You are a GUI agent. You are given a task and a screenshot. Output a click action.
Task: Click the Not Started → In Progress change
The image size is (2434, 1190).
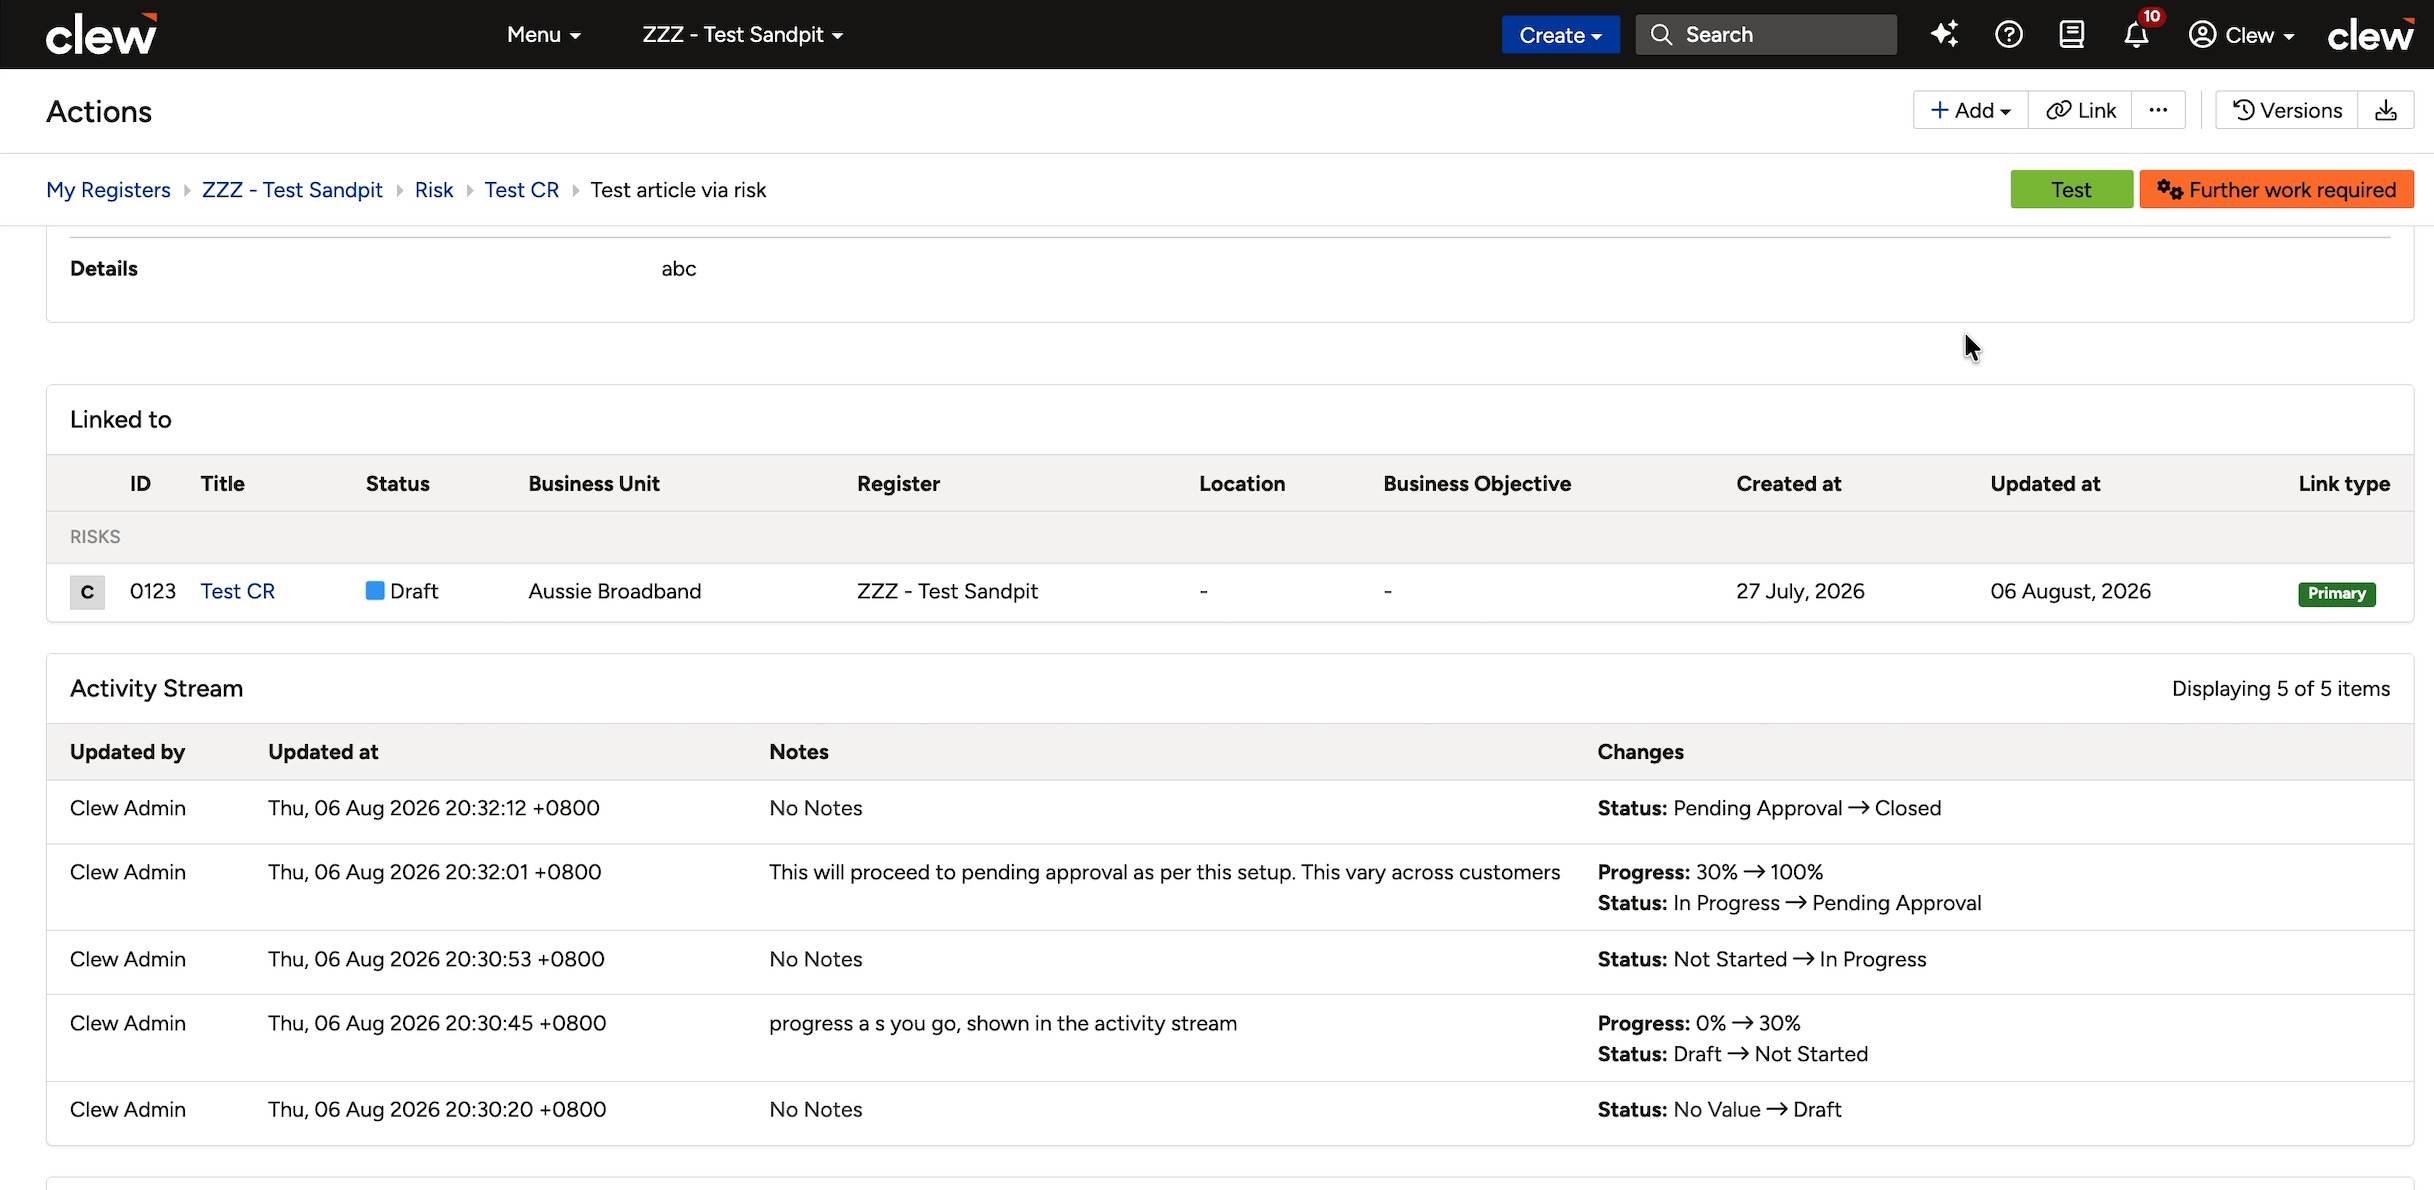(1761, 959)
